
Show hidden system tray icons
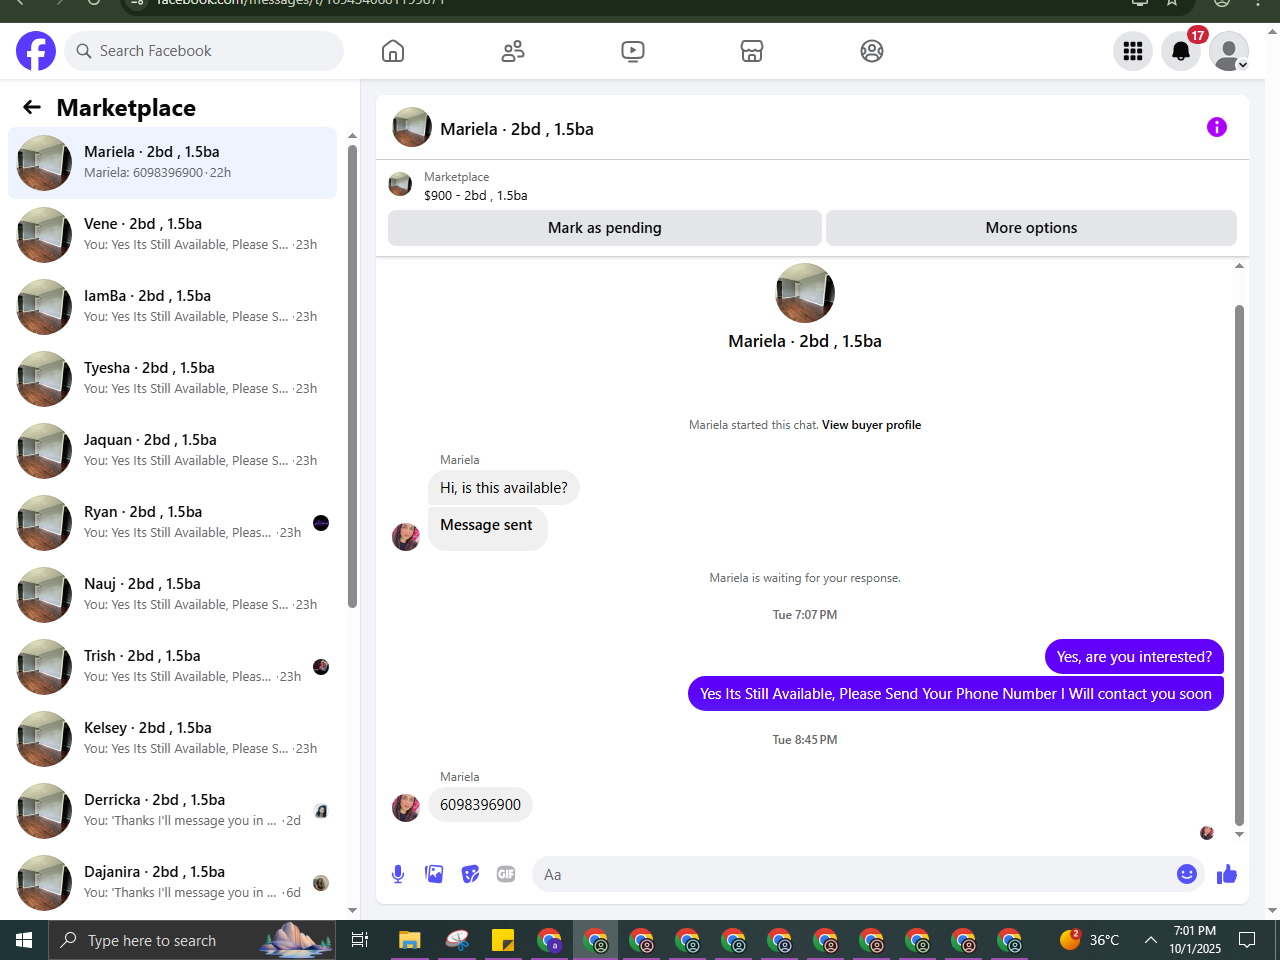tap(1151, 940)
